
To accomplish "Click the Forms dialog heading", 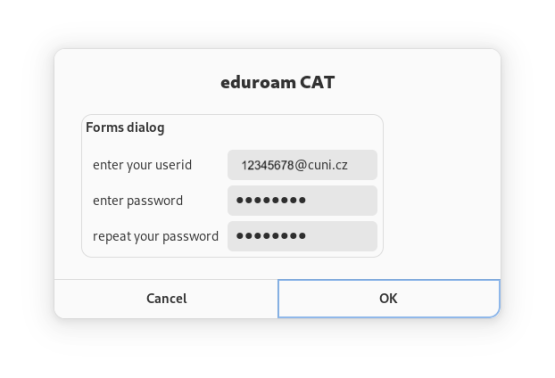I will pos(125,128).
